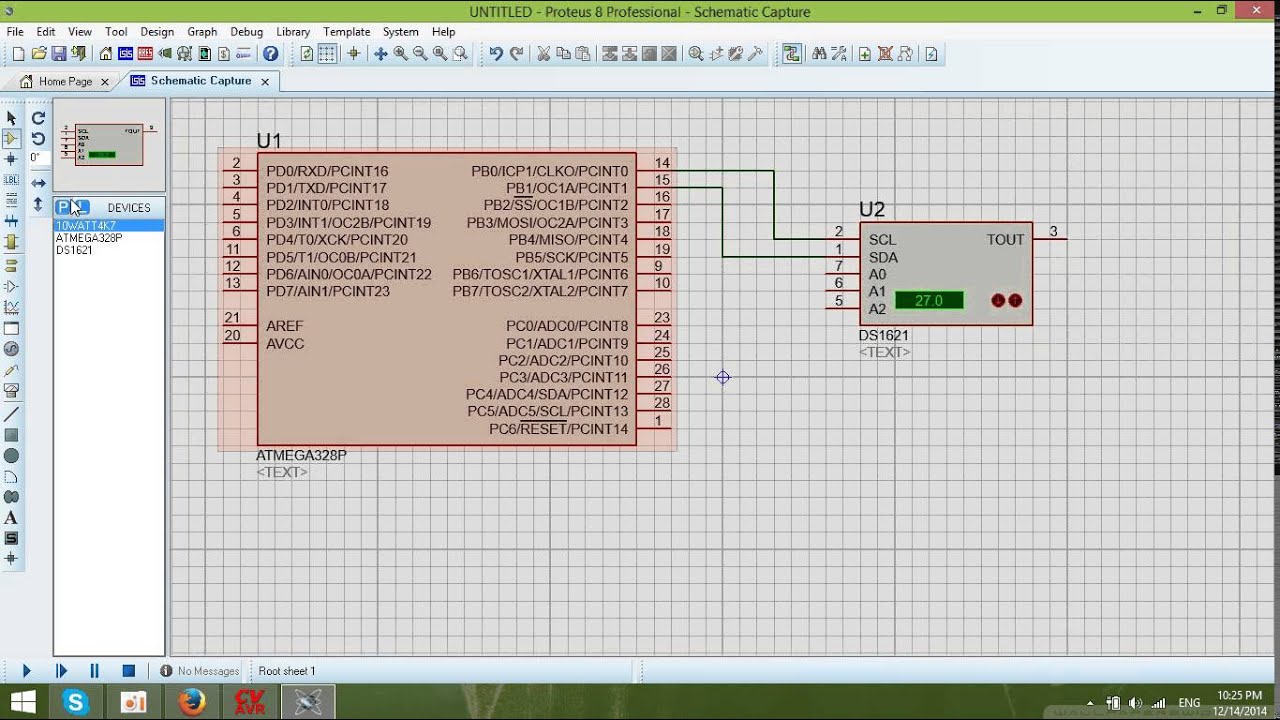Click the remove sheet icon
The image size is (1280, 720).
(x=885, y=54)
